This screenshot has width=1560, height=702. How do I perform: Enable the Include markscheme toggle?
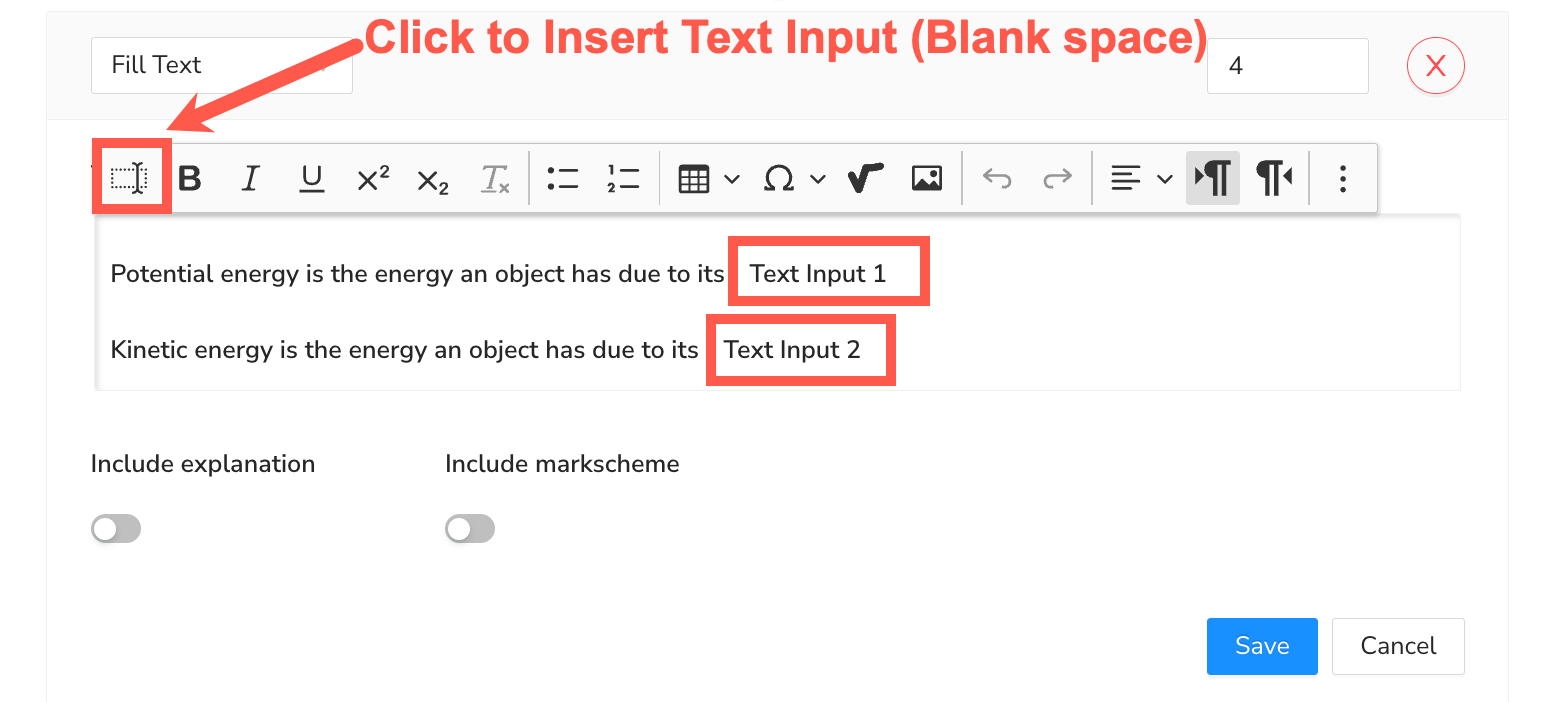pyautogui.click(x=470, y=529)
